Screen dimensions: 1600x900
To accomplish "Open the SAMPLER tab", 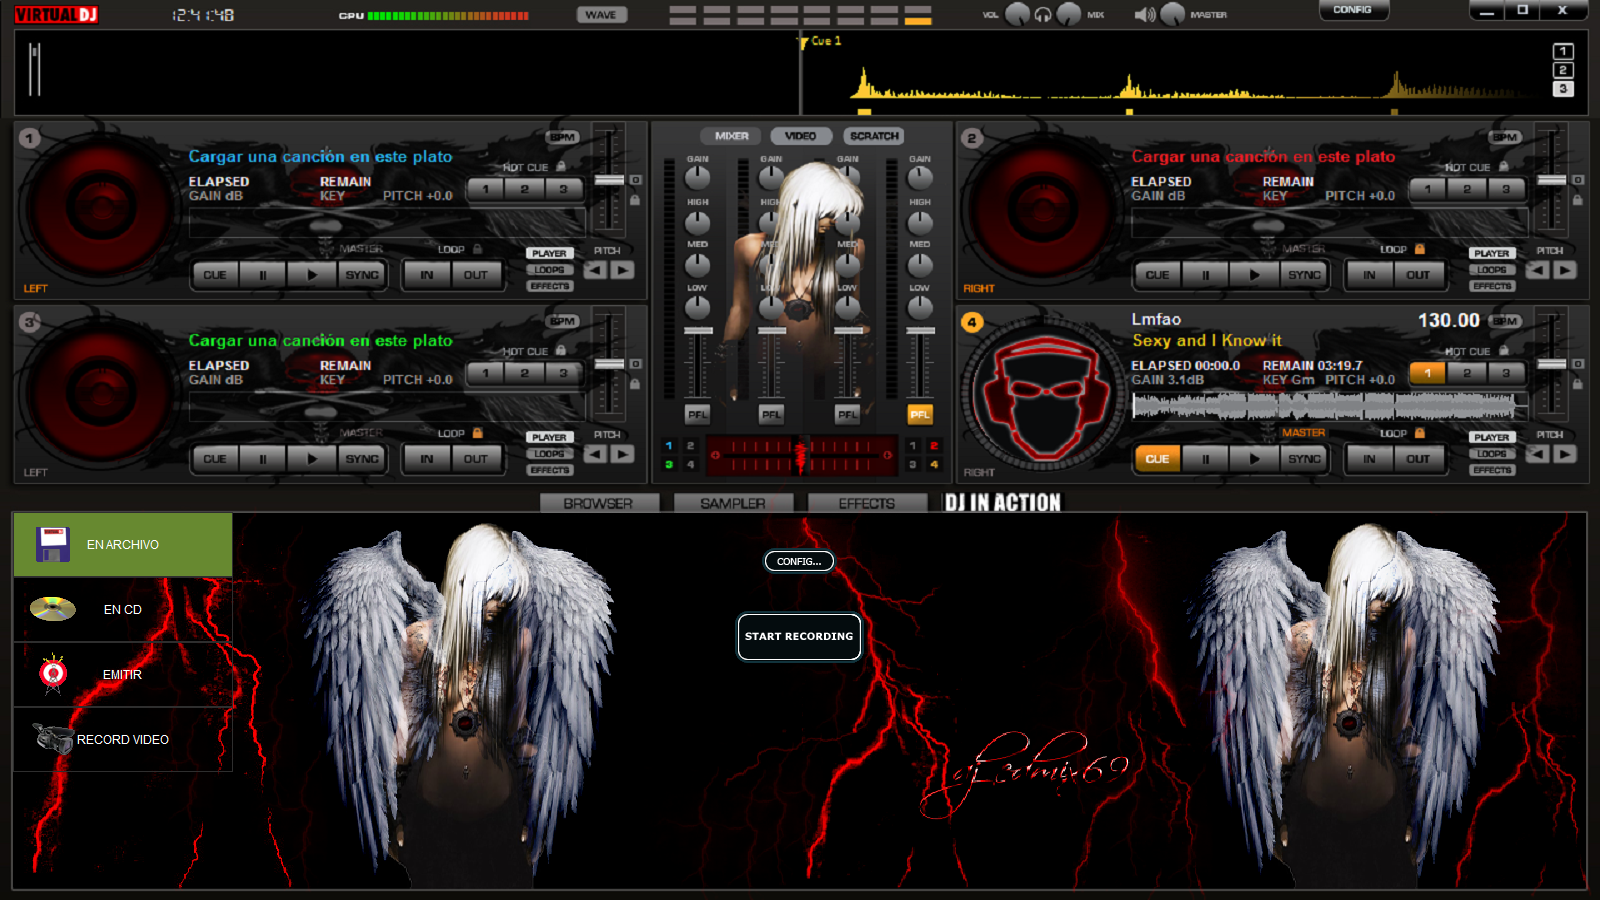I will (732, 503).
